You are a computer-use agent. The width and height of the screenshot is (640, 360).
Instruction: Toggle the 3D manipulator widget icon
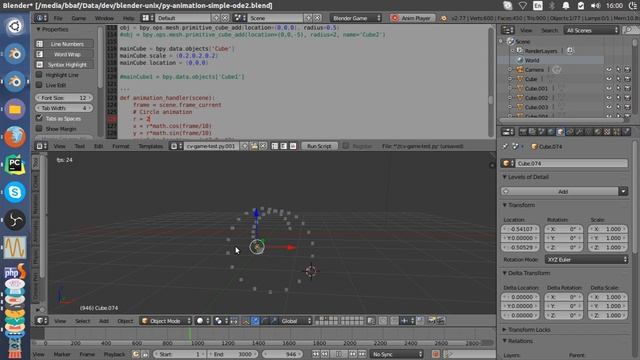(246, 321)
